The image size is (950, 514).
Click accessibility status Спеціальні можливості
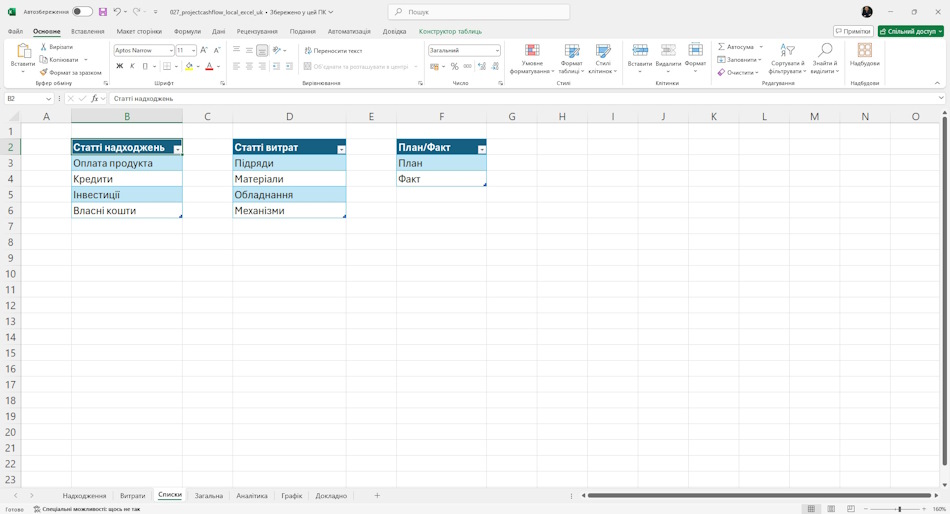pos(87,509)
